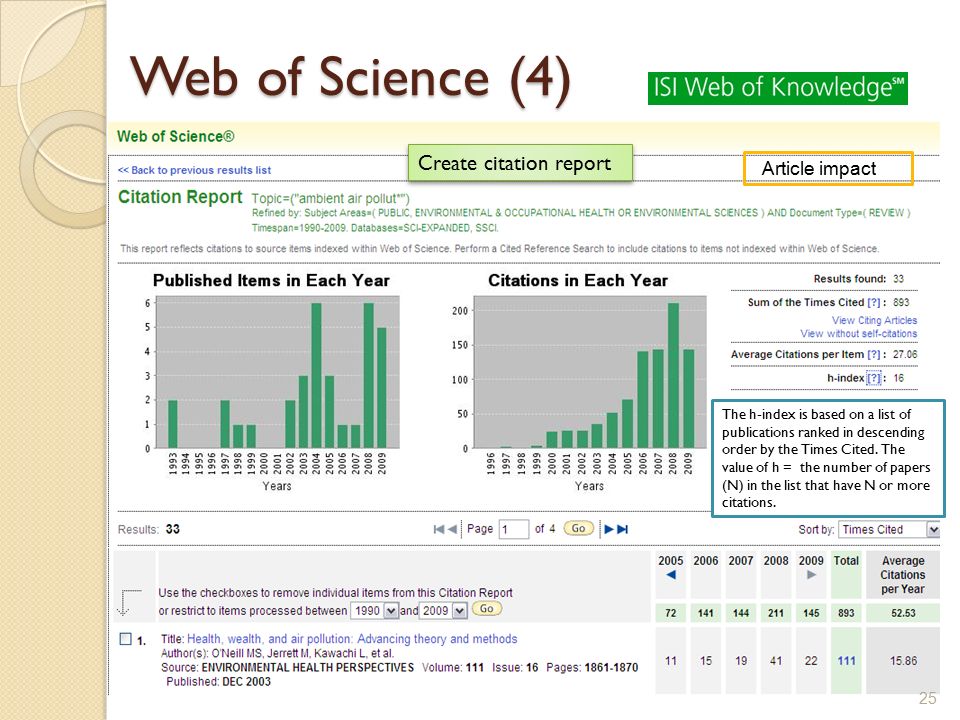Click 2005 citation count 11 for article 1
Image resolution: width=960 pixels, height=720 pixels.
click(670, 661)
